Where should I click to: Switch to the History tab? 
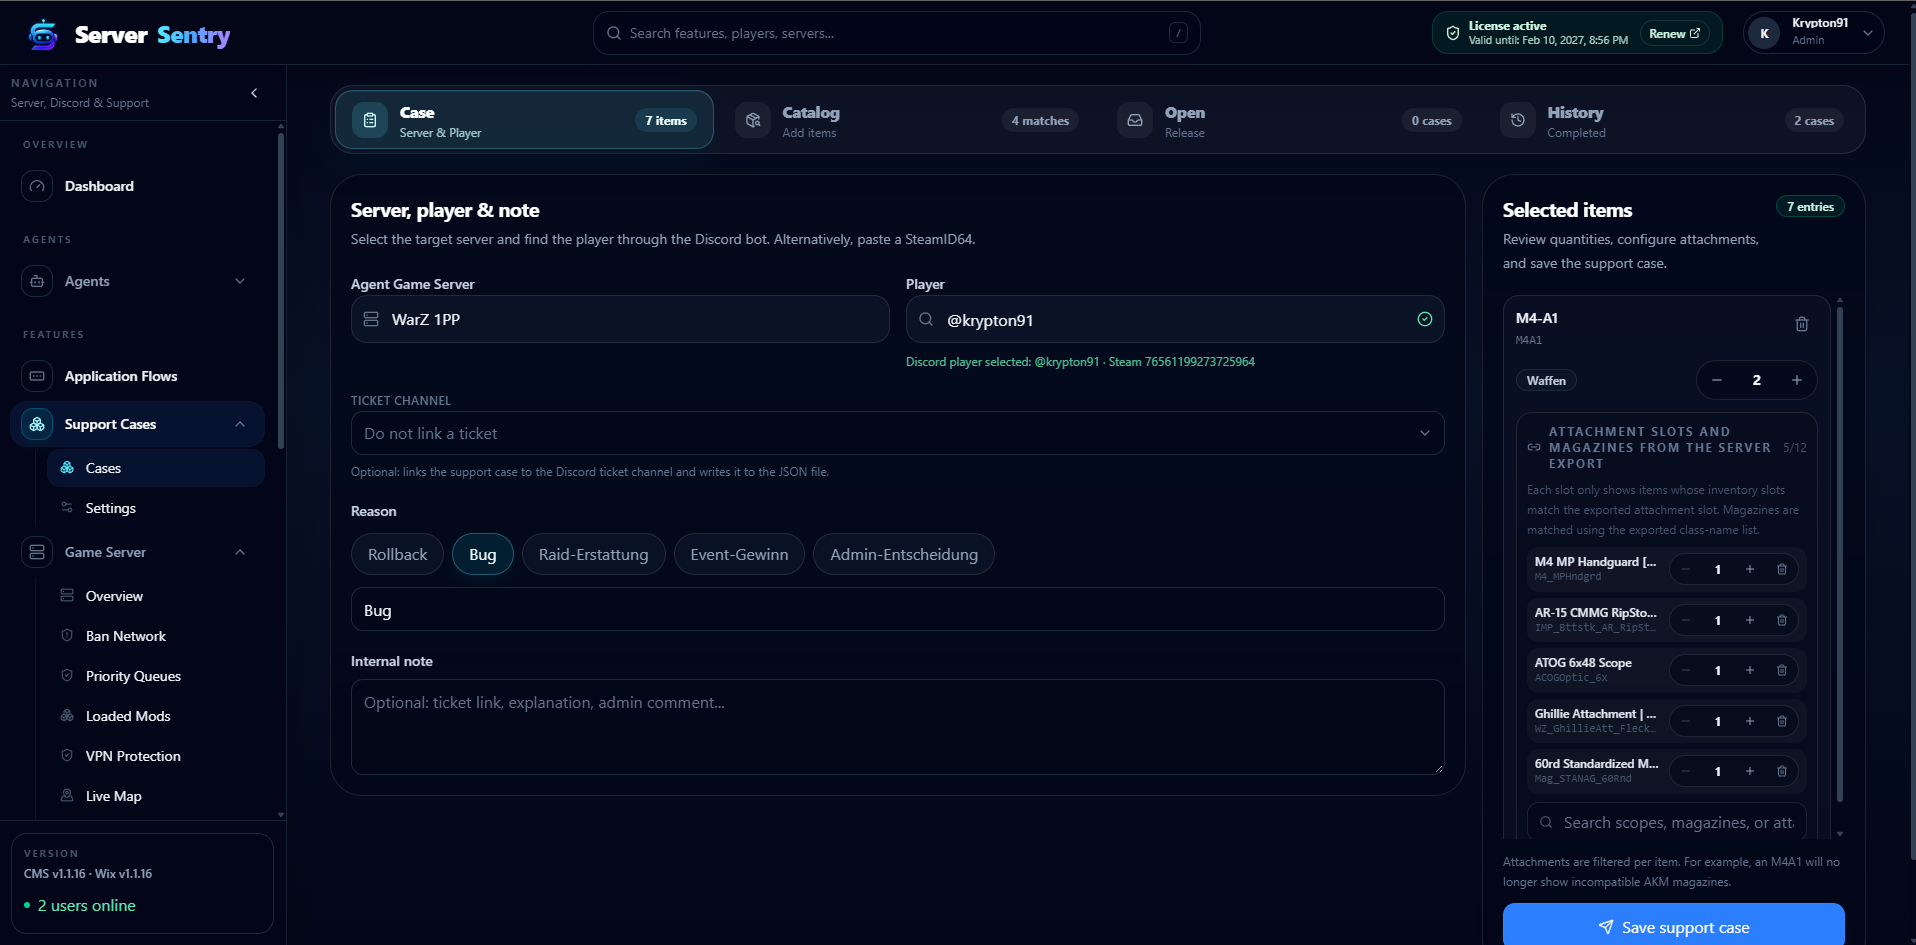pyautogui.click(x=1671, y=120)
